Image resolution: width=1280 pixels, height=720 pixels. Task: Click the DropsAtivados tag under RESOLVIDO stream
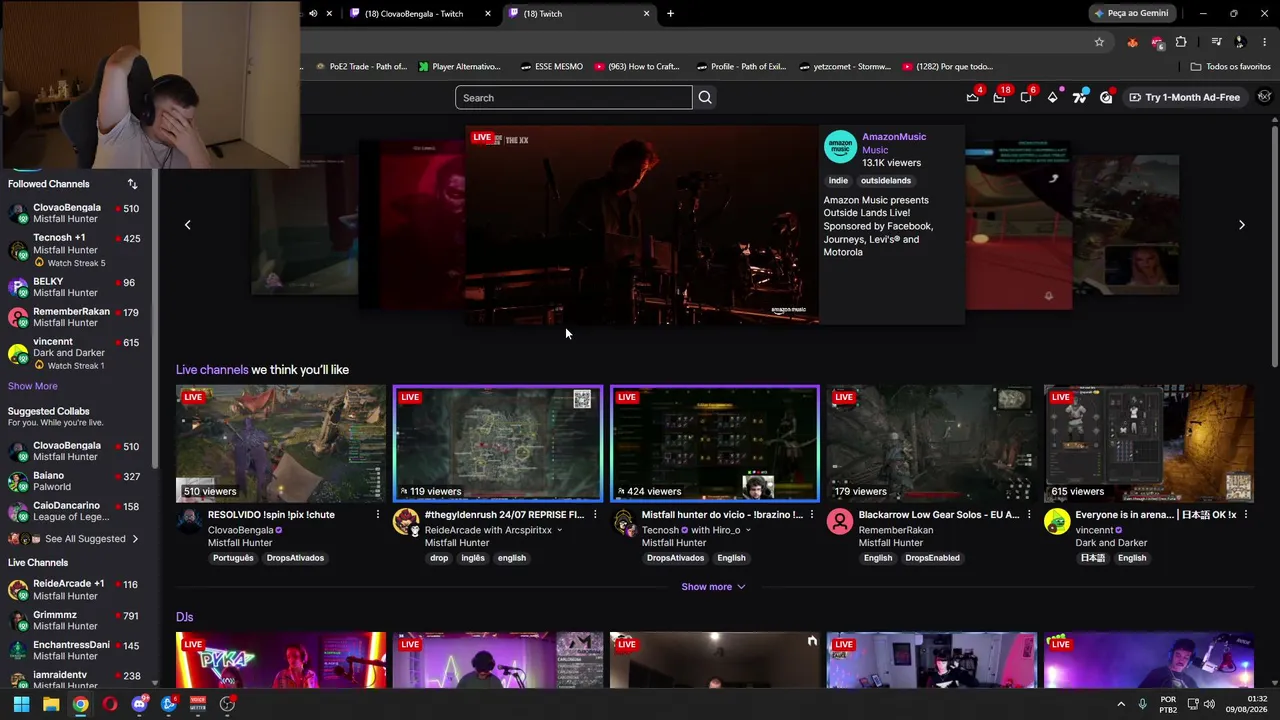tap(295, 558)
